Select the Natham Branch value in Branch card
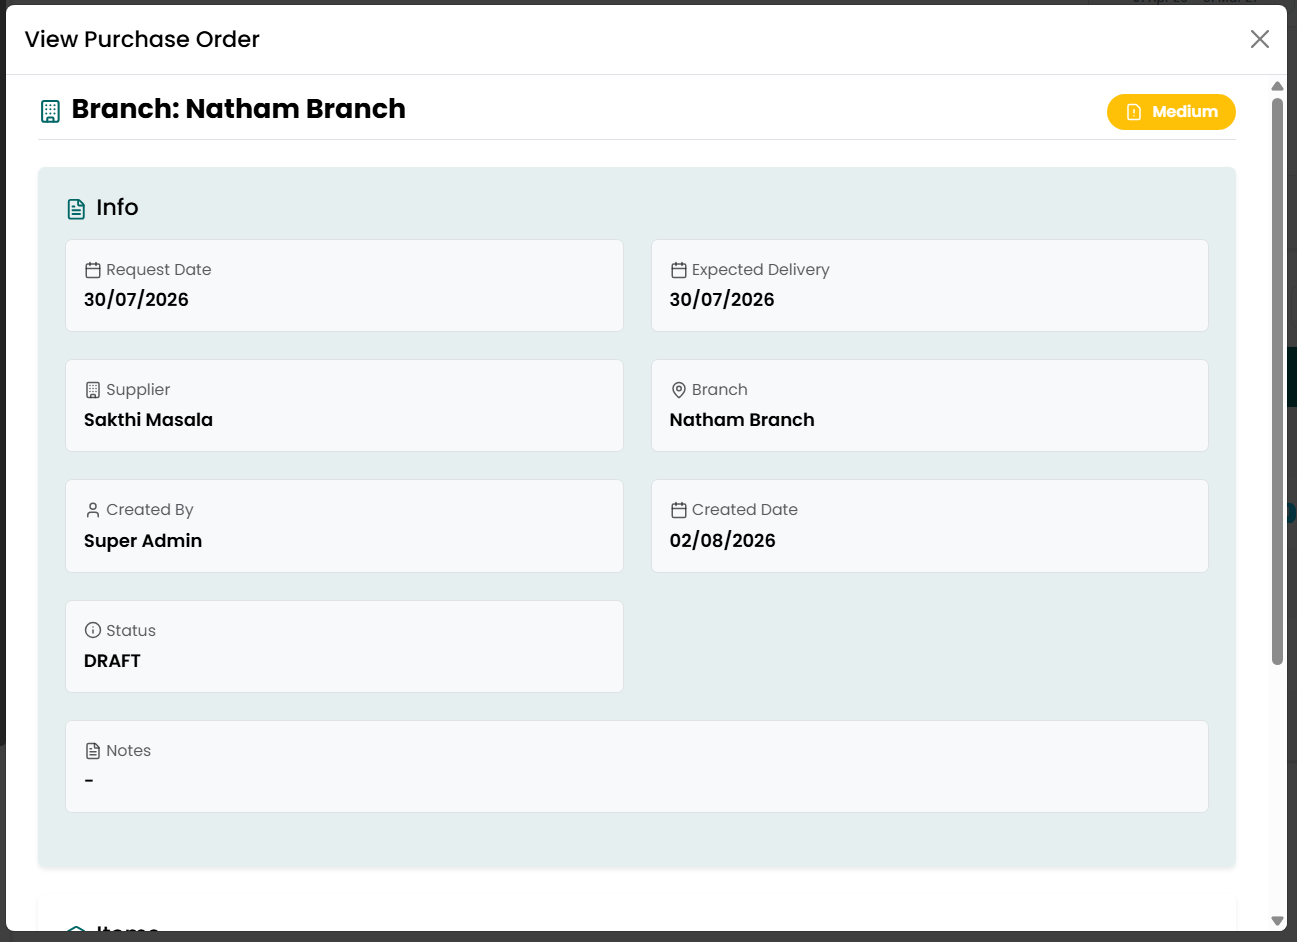This screenshot has height=942, width=1297. pyautogui.click(x=742, y=420)
